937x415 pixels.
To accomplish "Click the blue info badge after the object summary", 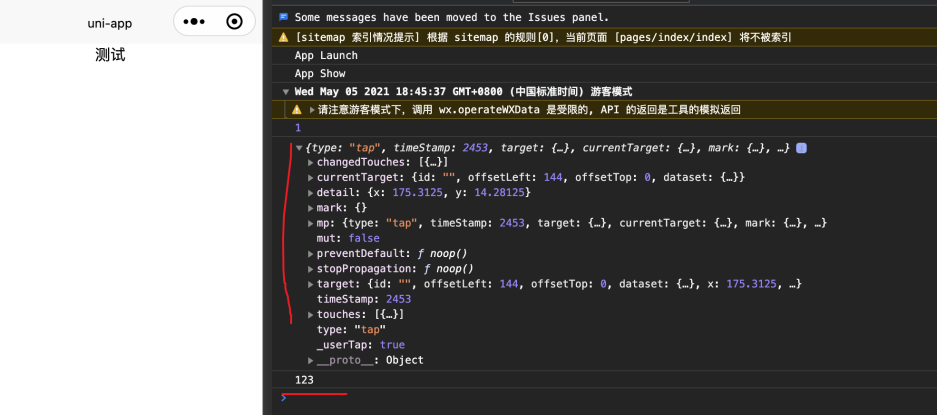I will pyautogui.click(x=801, y=148).
